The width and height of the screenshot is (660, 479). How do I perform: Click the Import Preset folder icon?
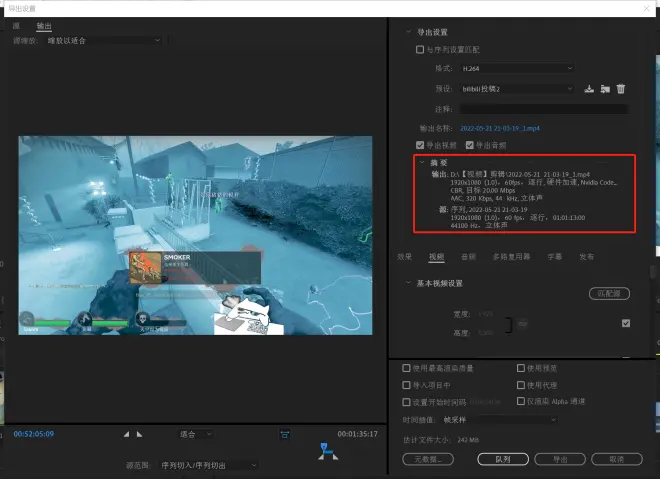click(605, 89)
